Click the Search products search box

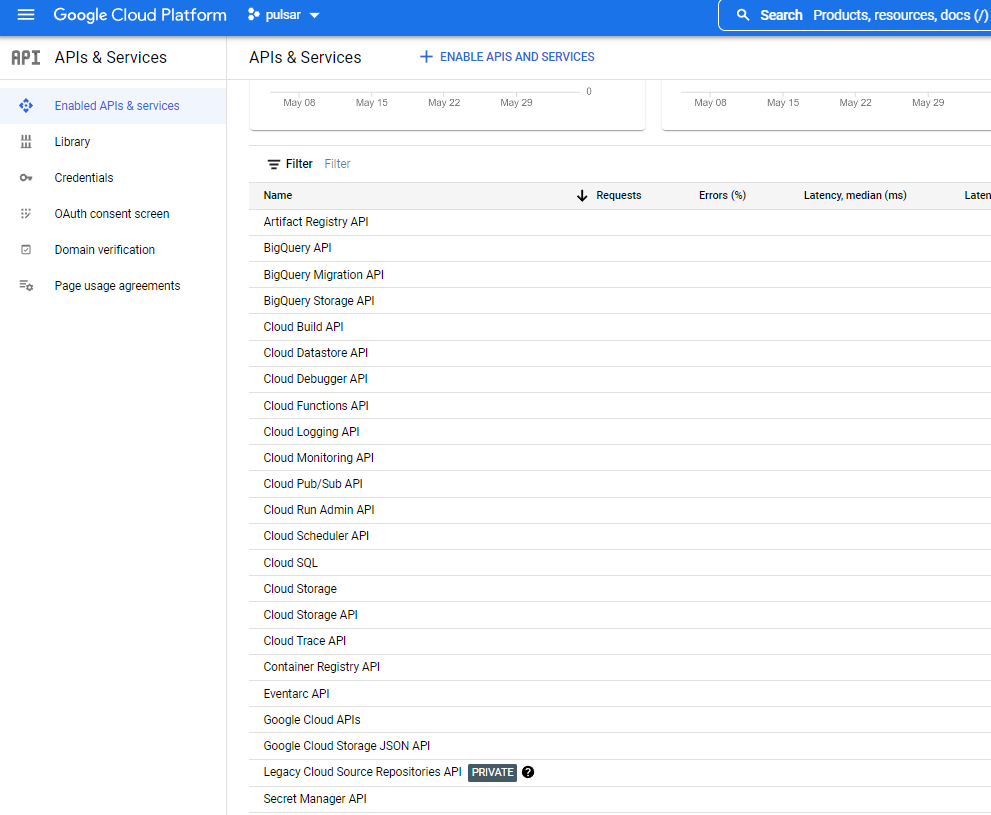(856, 15)
